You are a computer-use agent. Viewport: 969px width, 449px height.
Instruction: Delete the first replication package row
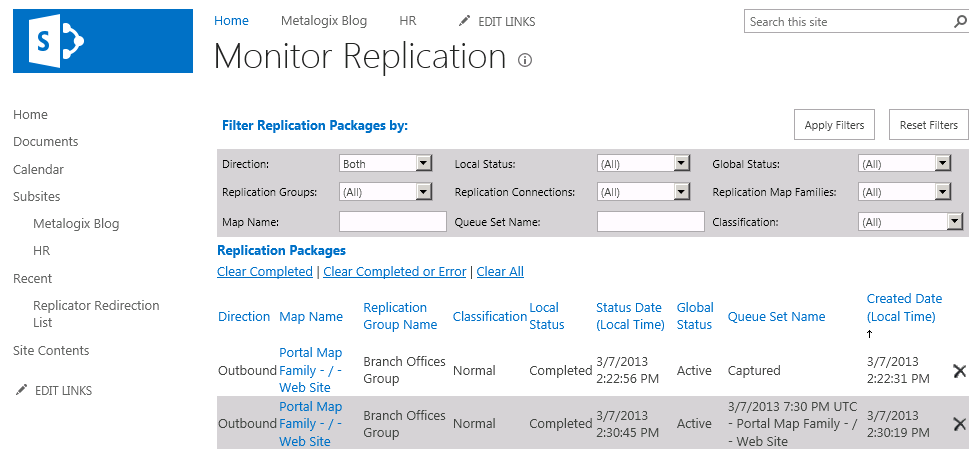(959, 371)
